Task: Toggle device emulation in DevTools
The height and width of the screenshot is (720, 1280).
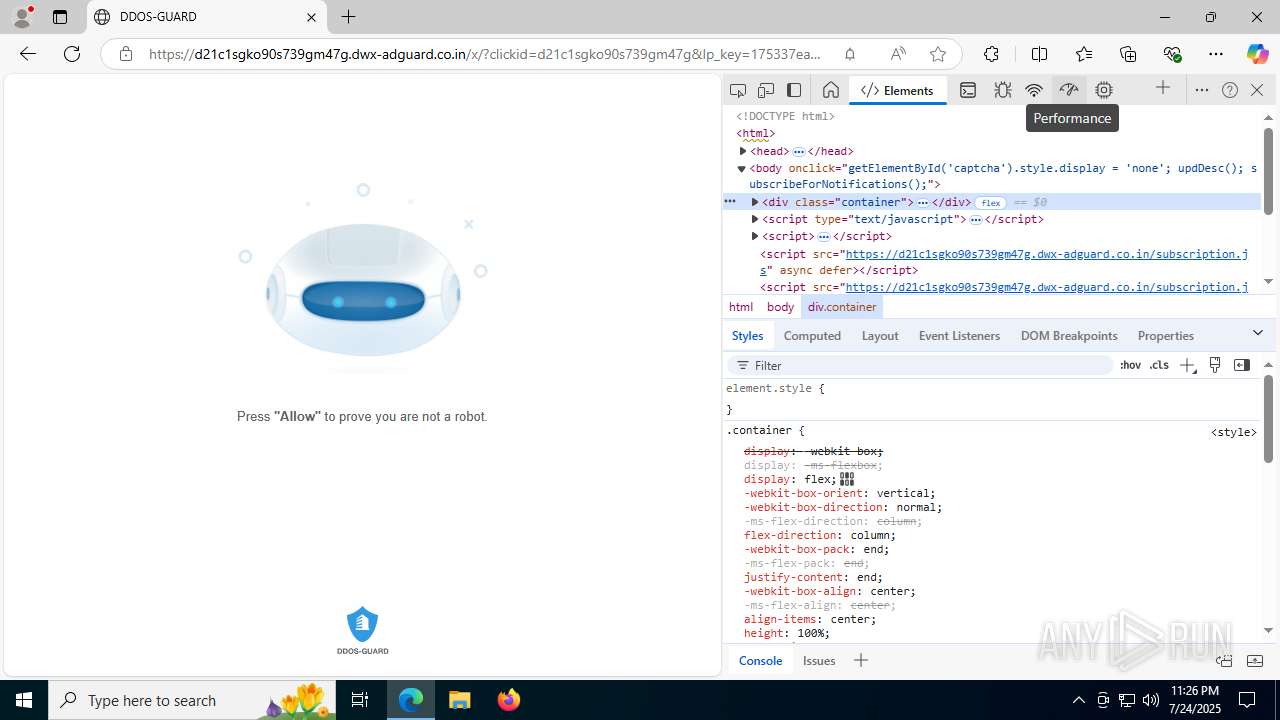Action: tap(766, 90)
